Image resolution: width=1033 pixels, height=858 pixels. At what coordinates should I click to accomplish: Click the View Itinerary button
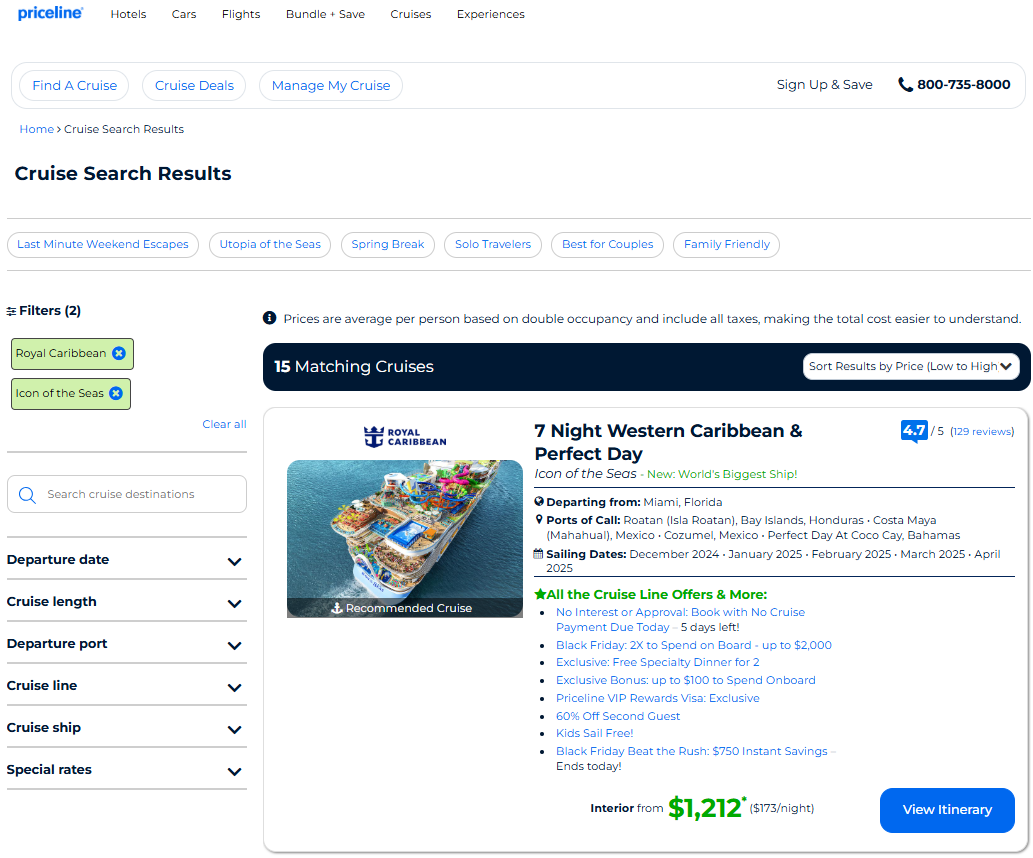pyautogui.click(x=947, y=811)
